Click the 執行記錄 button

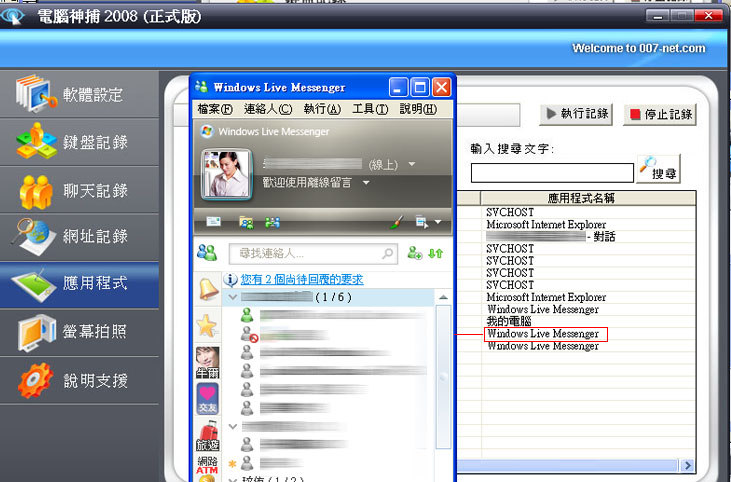pos(576,114)
